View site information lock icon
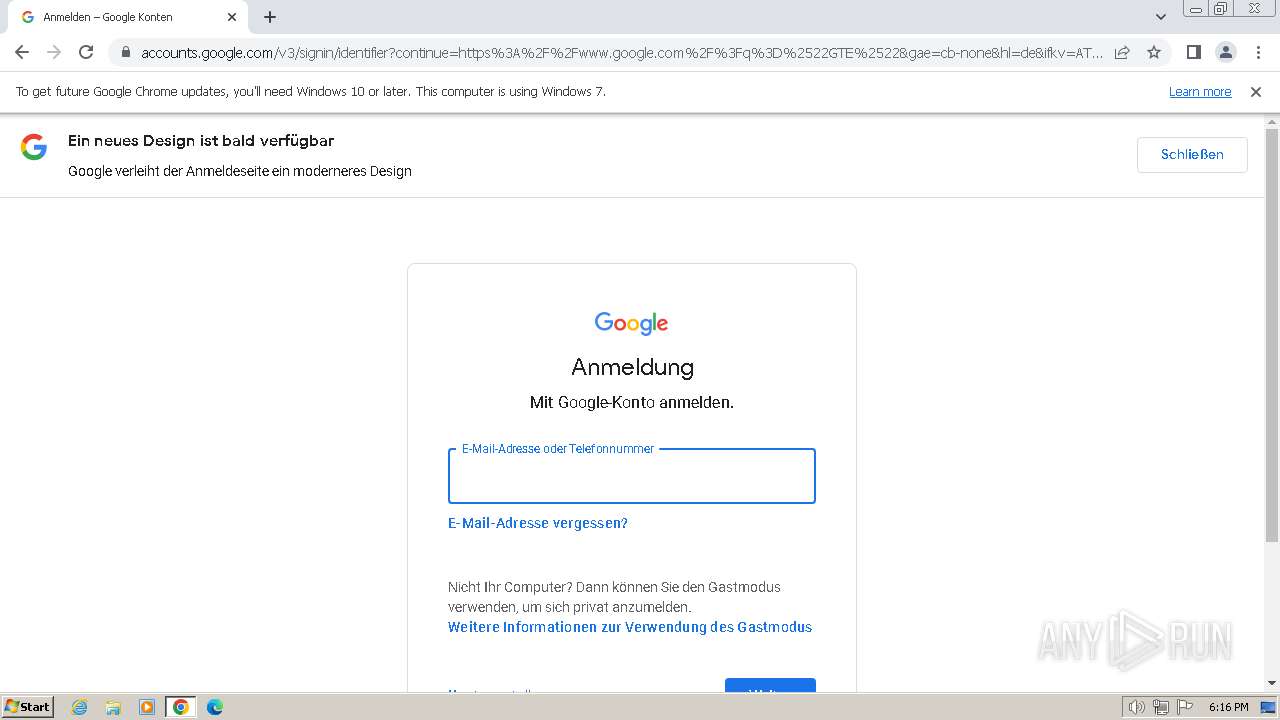This screenshot has width=1280, height=720. [125, 52]
